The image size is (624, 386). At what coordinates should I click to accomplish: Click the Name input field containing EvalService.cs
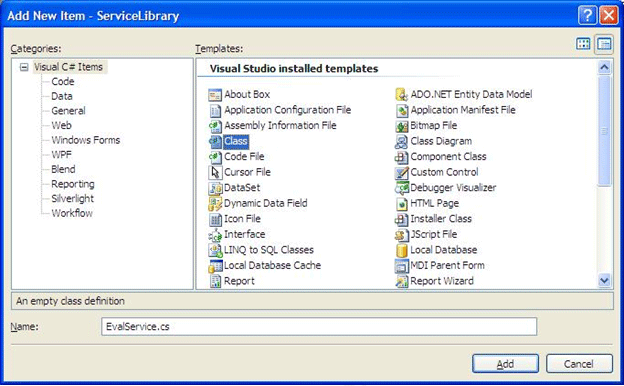tap(319, 327)
